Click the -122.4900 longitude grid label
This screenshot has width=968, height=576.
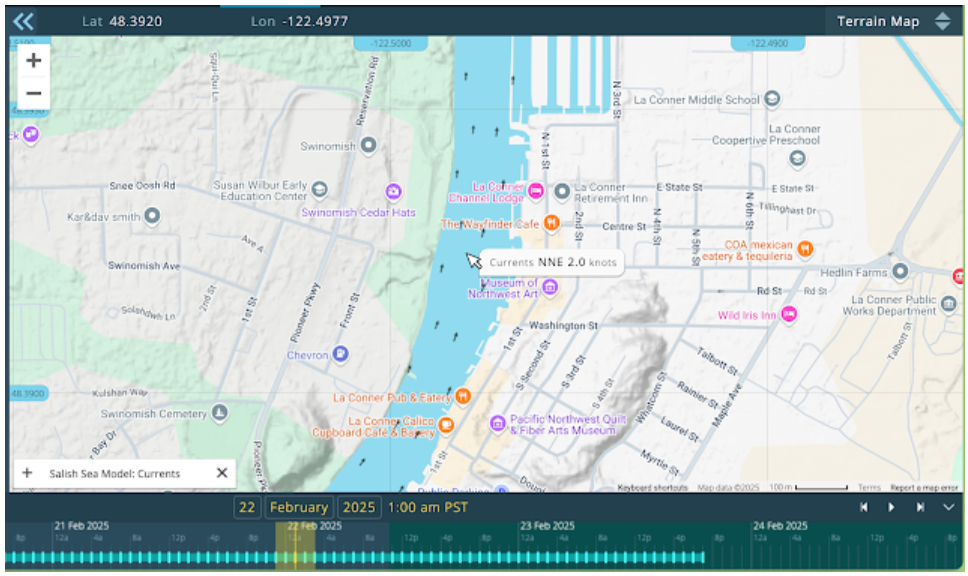[767, 43]
